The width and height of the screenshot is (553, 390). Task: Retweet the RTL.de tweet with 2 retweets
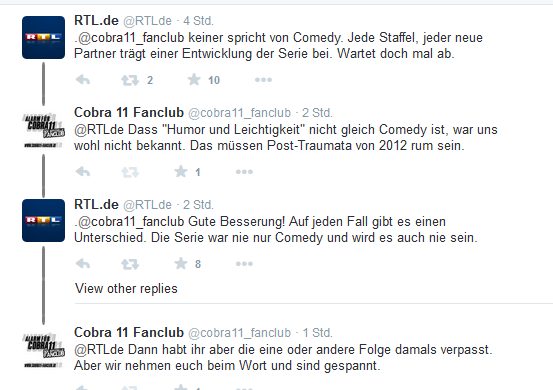(x=130, y=80)
